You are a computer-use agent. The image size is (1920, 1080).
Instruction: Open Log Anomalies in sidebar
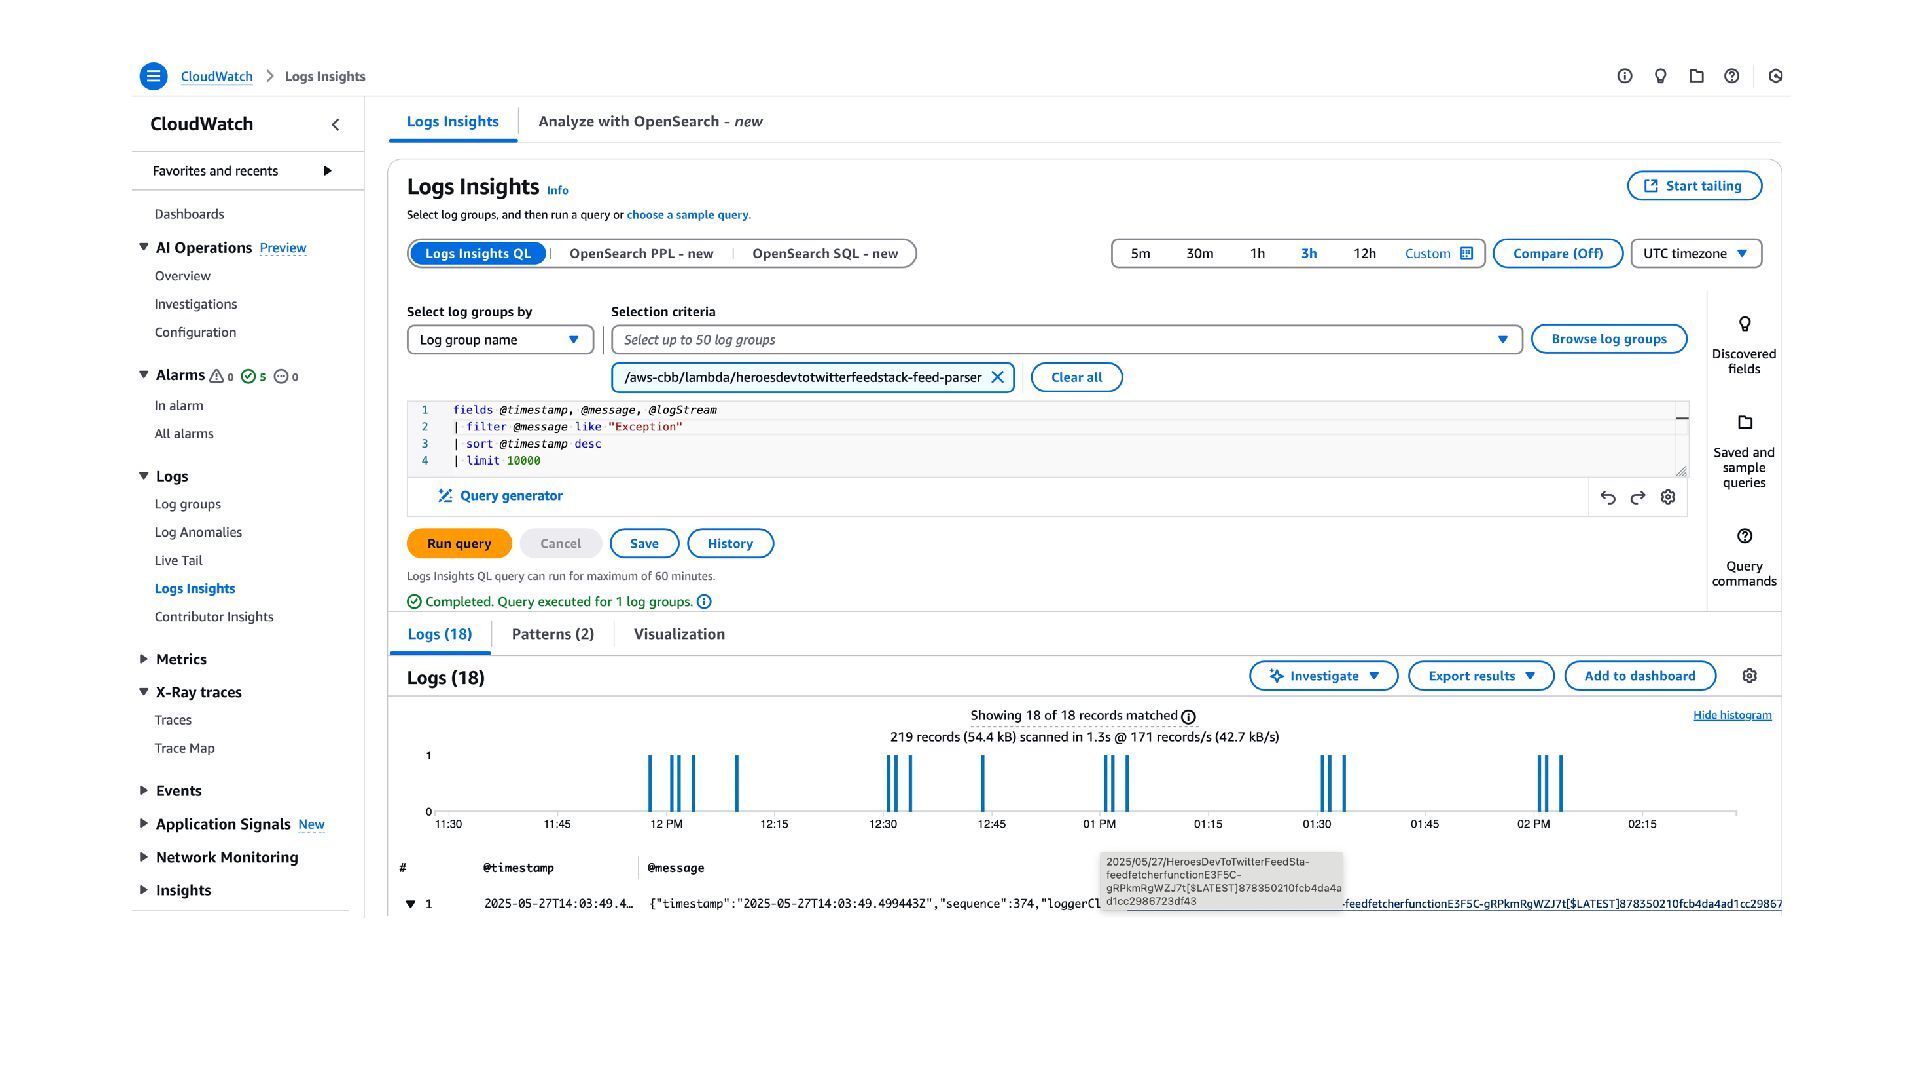point(198,532)
